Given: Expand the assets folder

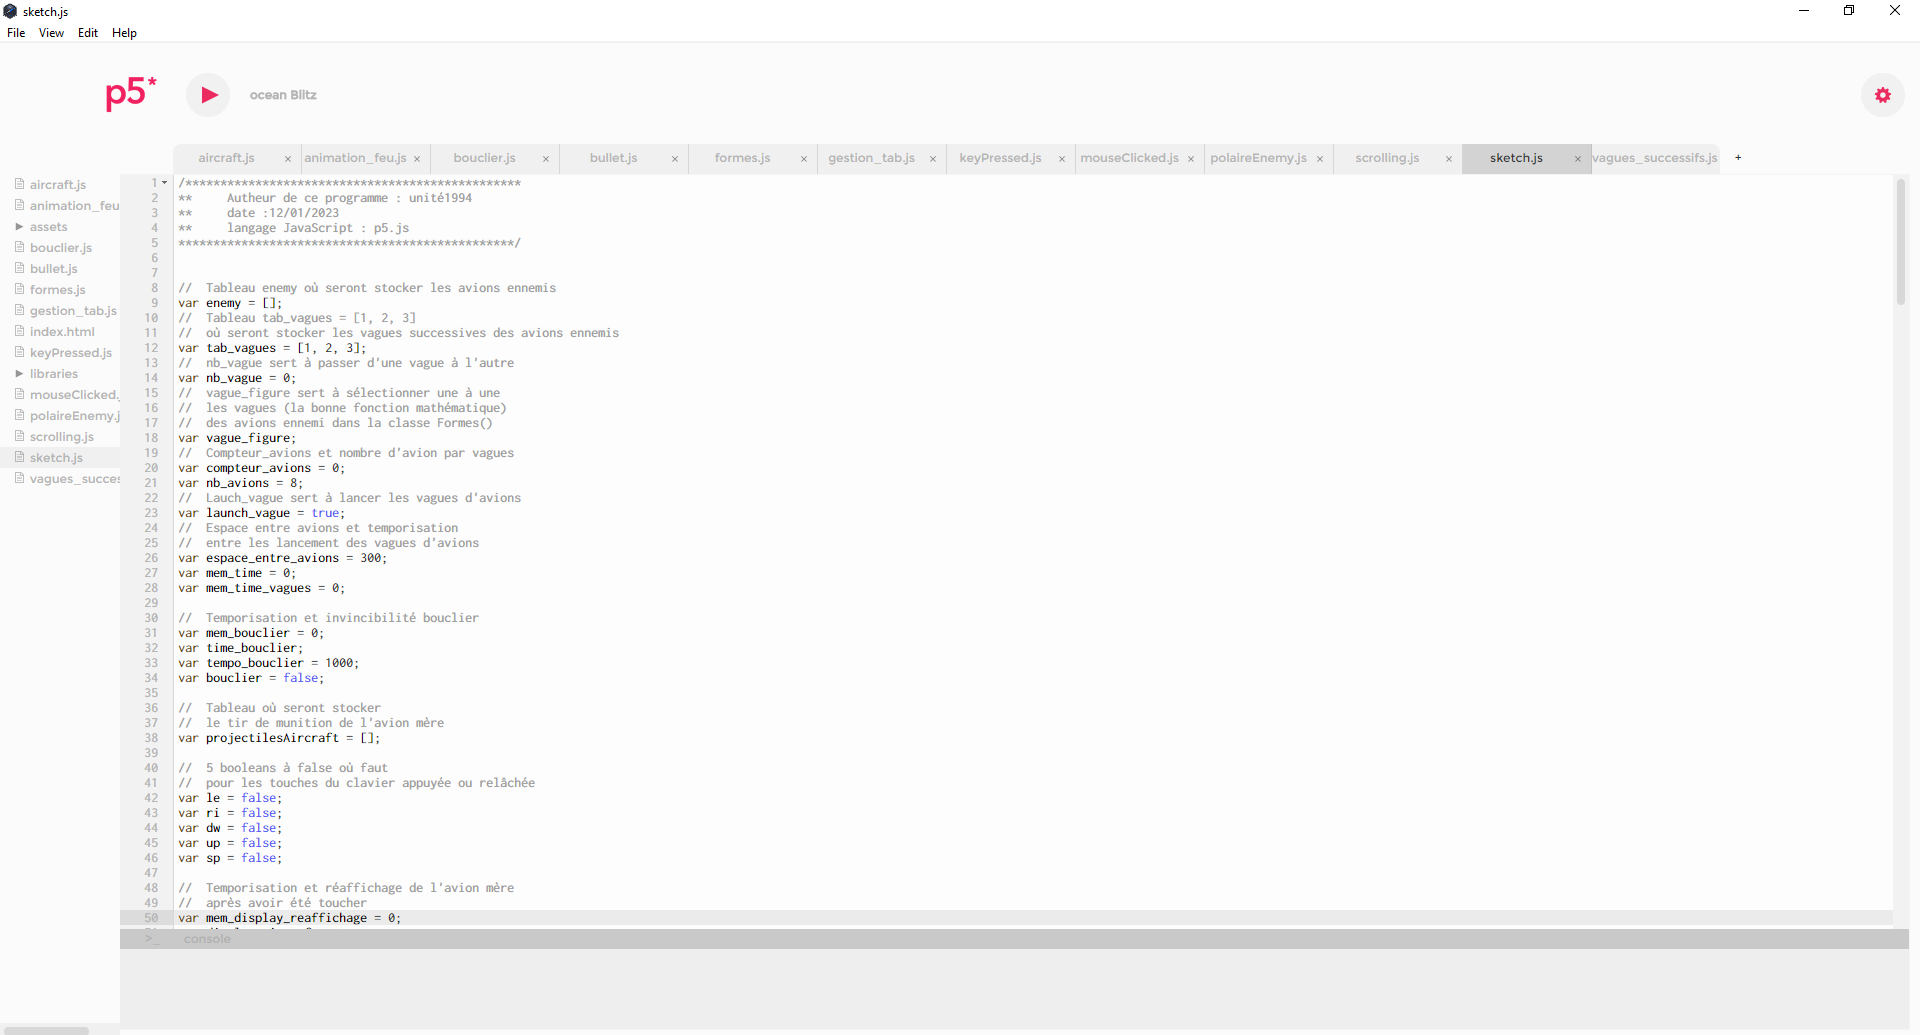Looking at the screenshot, I should [x=19, y=227].
